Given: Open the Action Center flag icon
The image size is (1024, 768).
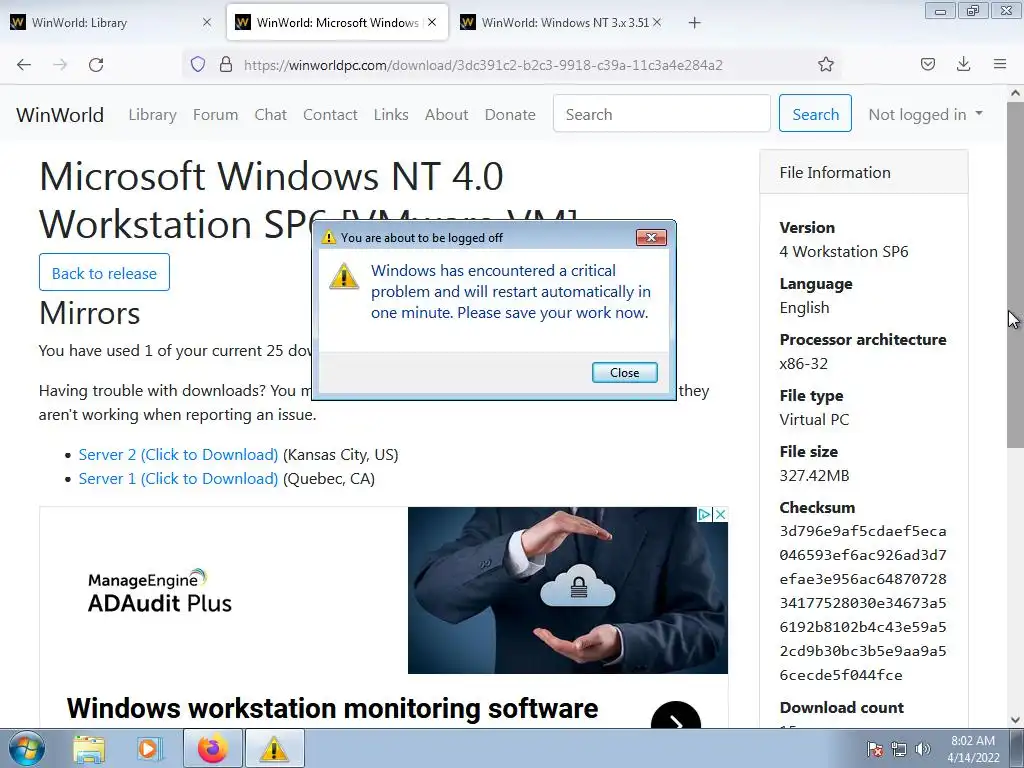Looking at the screenshot, I should click(x=875, y=749).
